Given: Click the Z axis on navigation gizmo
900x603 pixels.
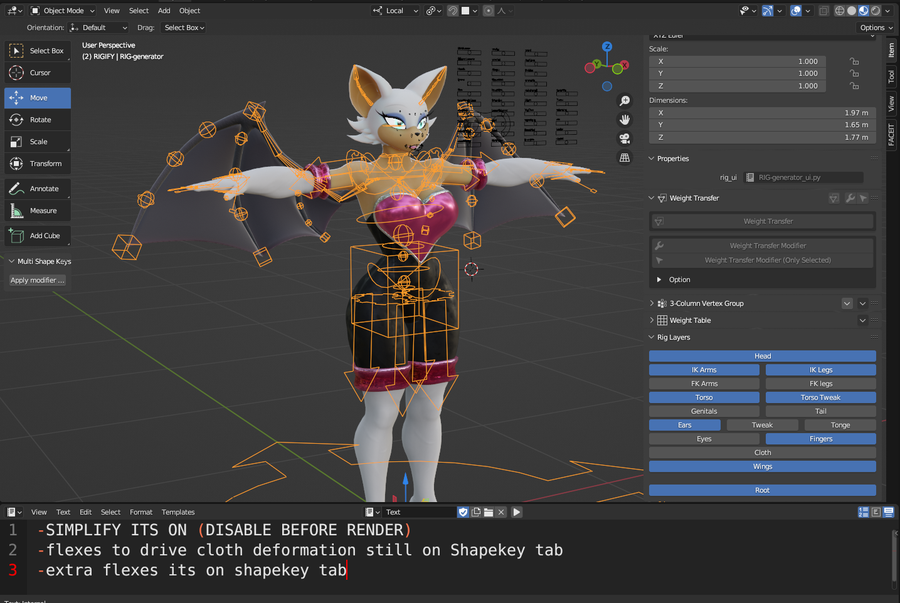Looking at the screenshot, I should point(607,46).
